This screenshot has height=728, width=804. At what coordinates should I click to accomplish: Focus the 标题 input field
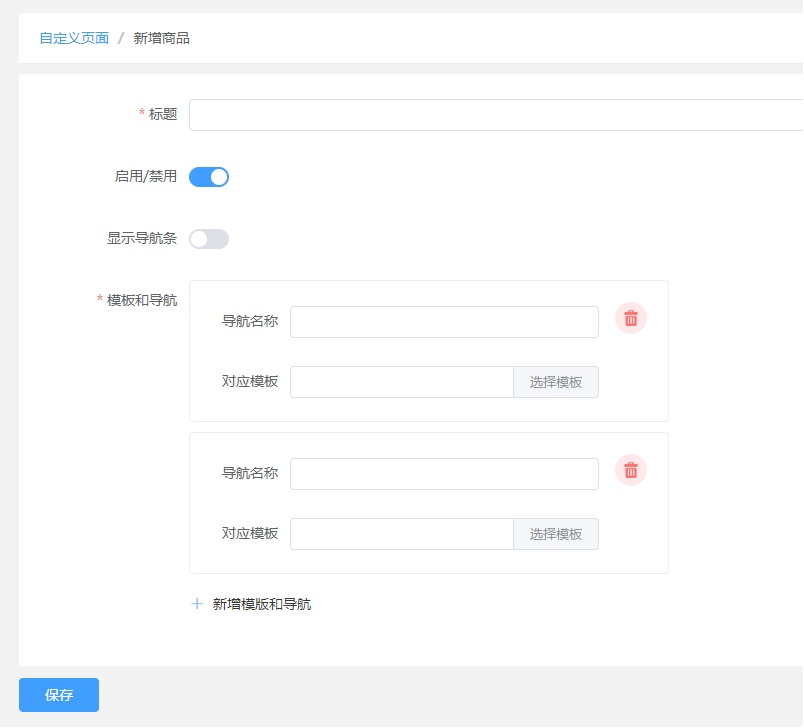(x=496, y=115)
